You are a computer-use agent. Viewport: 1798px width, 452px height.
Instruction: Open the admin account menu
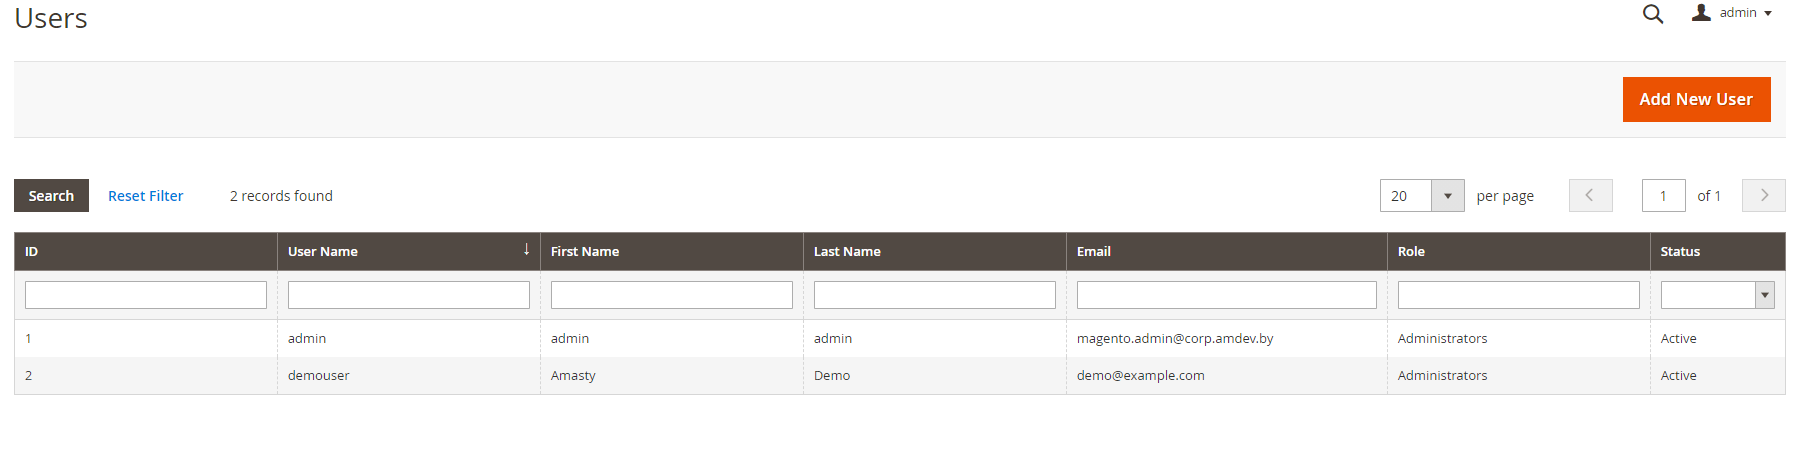point(1732,13)
